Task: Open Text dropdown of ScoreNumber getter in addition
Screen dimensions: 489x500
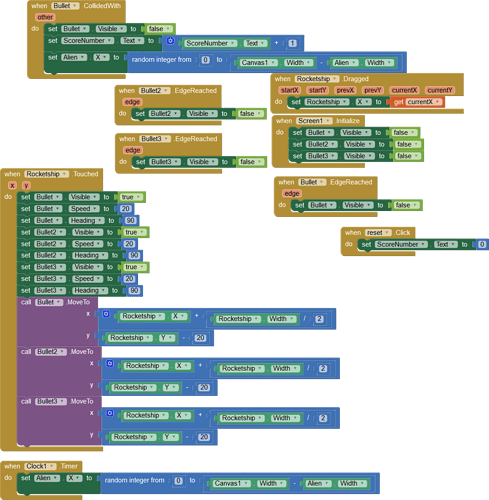Action: [x=256, y=43]
